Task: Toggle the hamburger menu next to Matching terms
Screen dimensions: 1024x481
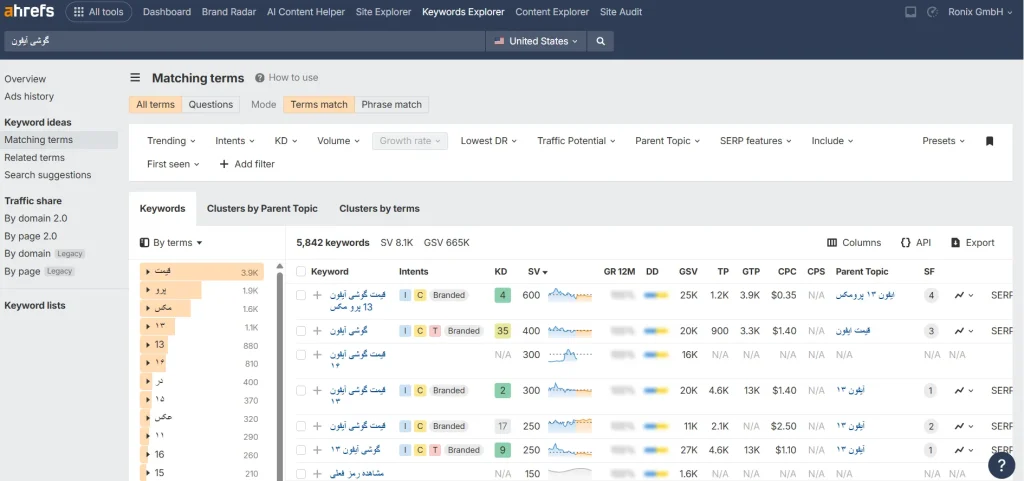Action: pos(135,78)
